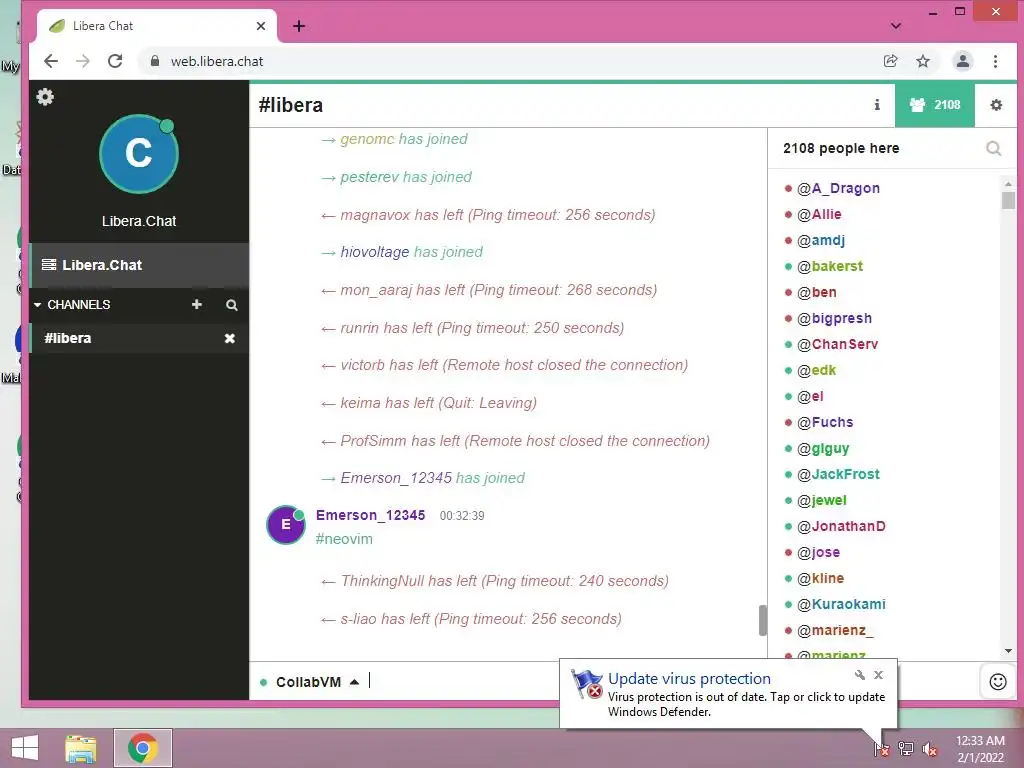Viewport: 1024px width, 768px height.
Task: Open a new browser tab
Action: (x=299, y=26)
